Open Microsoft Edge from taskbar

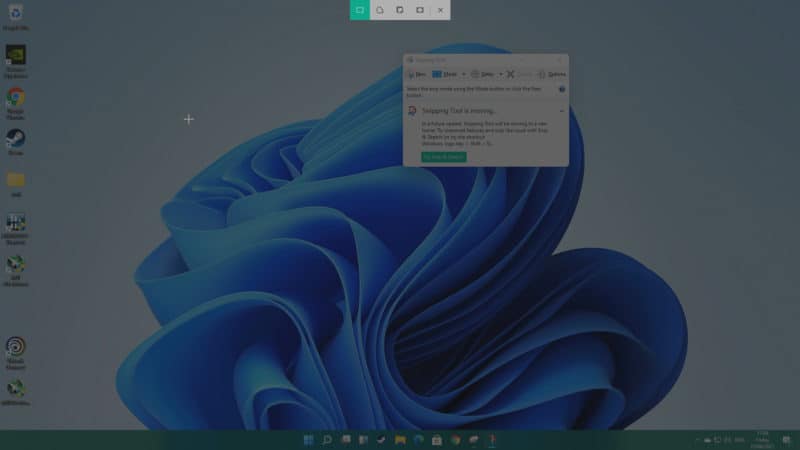418,440
